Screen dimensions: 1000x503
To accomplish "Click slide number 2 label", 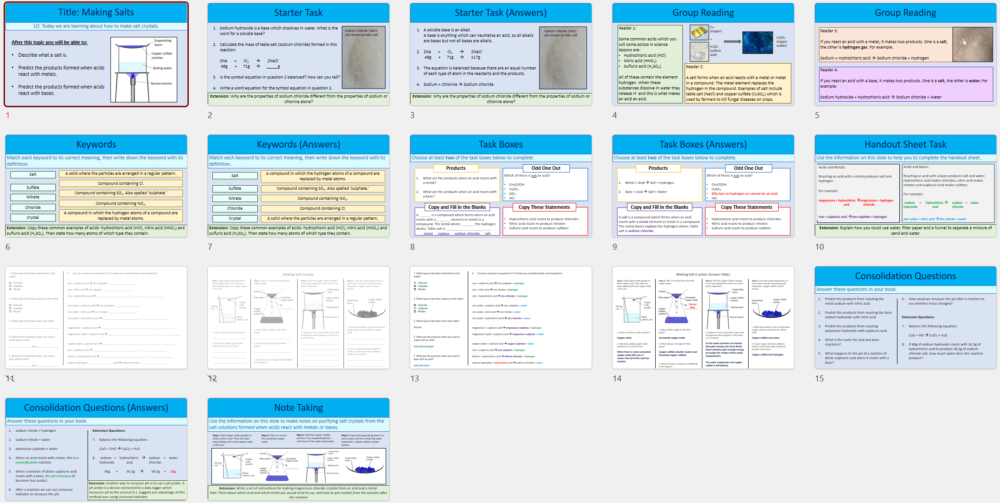I will (x=210, y=115).
